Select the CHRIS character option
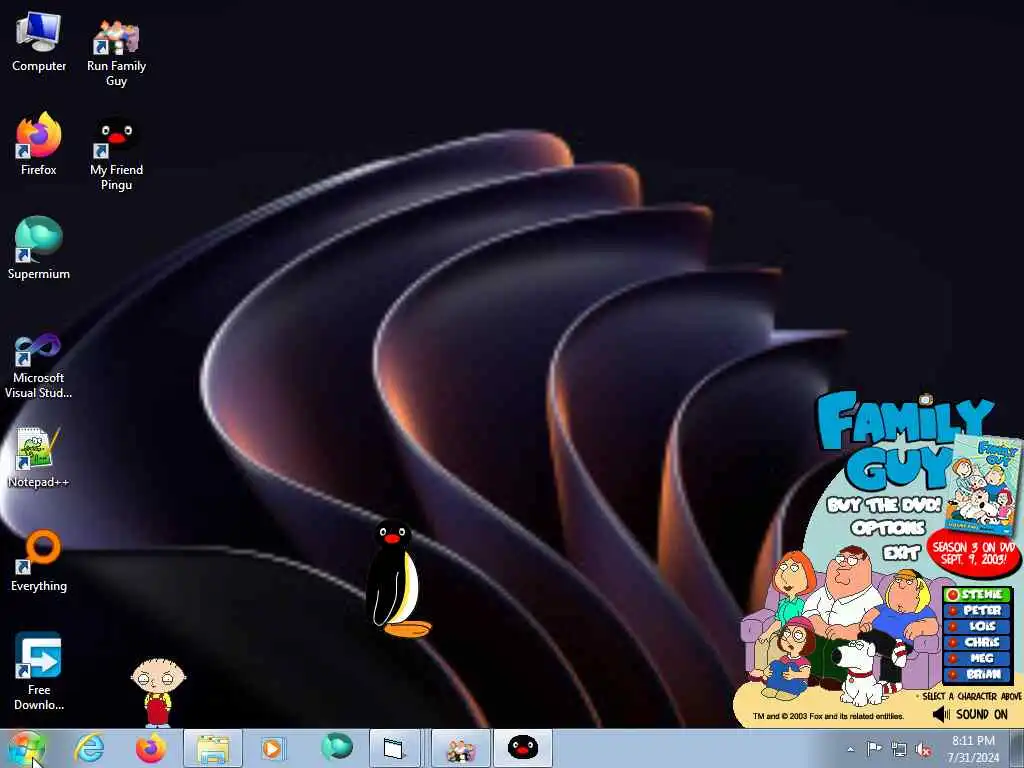 coord(978,643)
